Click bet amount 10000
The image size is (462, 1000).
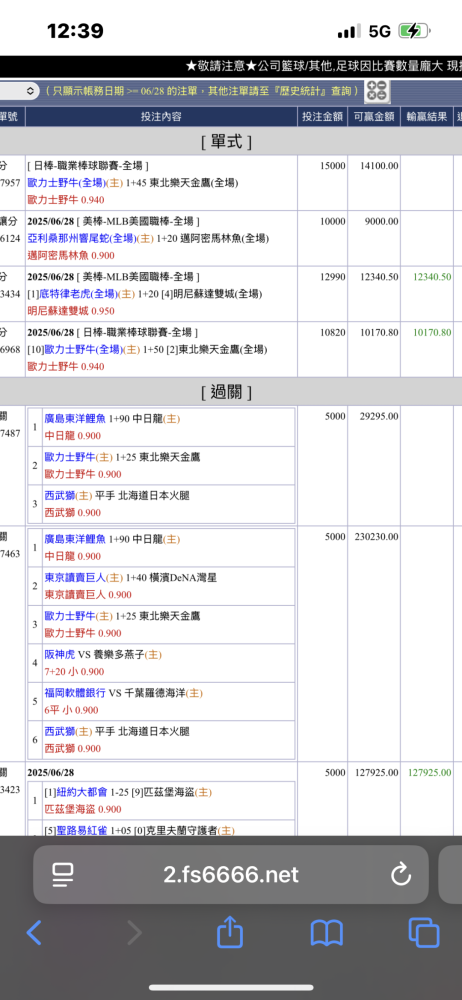click(333, 221)
